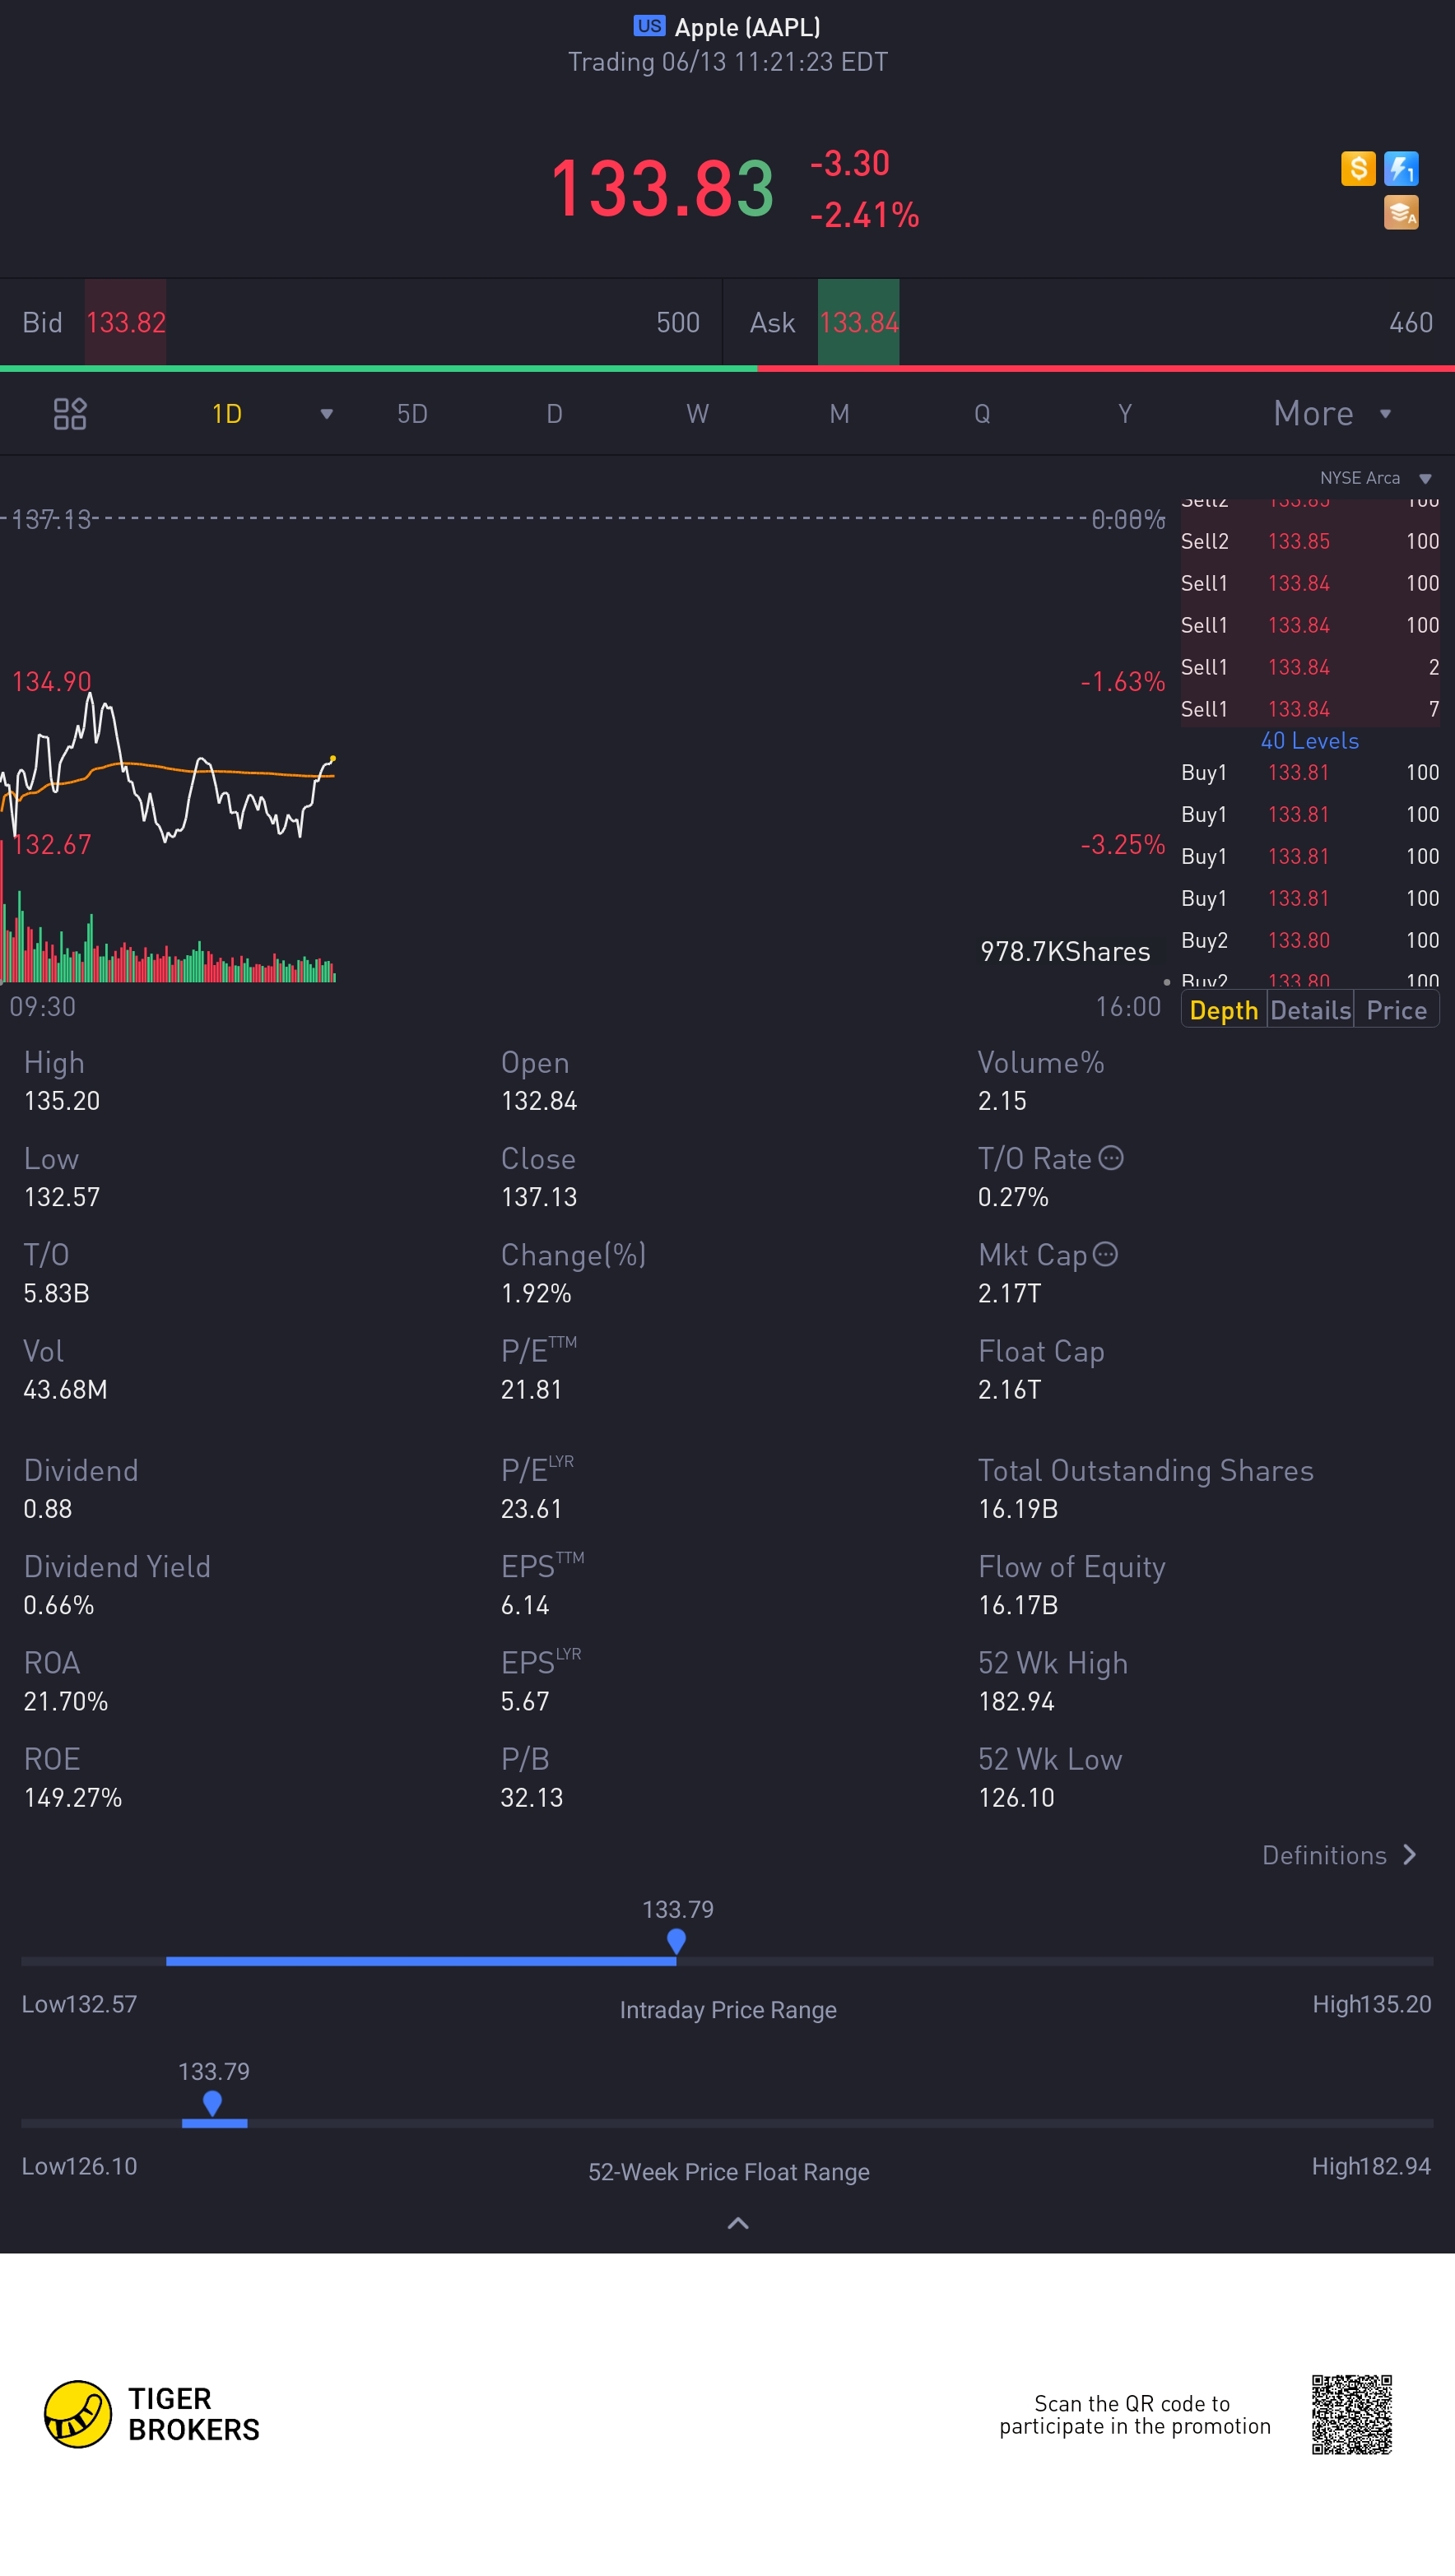Switch to the quarterly Q chart tab
1455x2576 pixels.
(982, 414)
